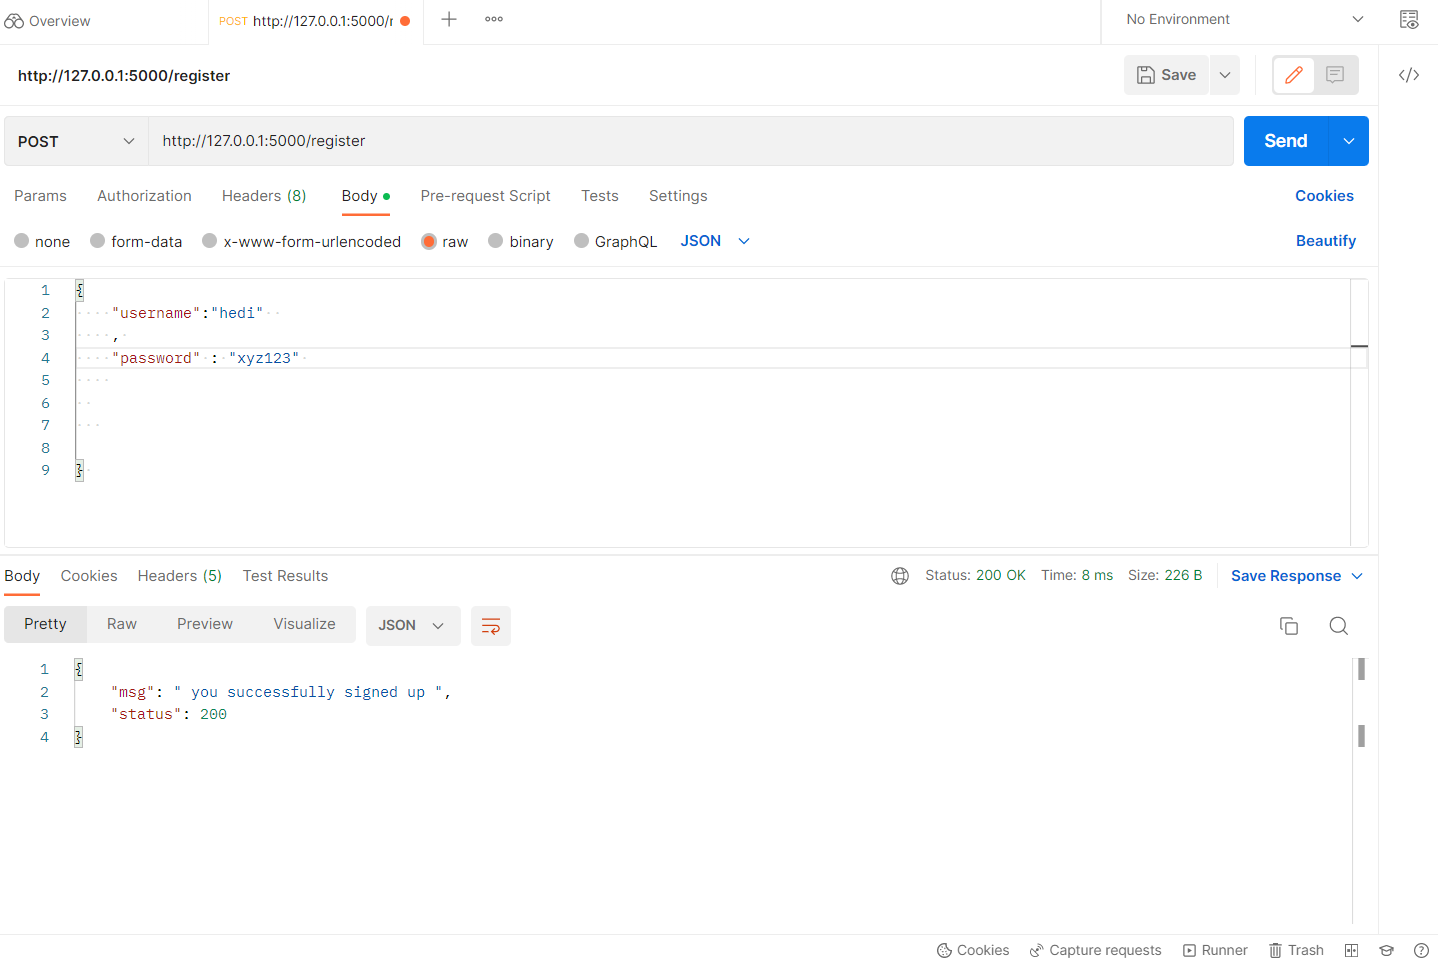Copy the response body
This screenshot has height=962, width=1438.
(1288, 625)
